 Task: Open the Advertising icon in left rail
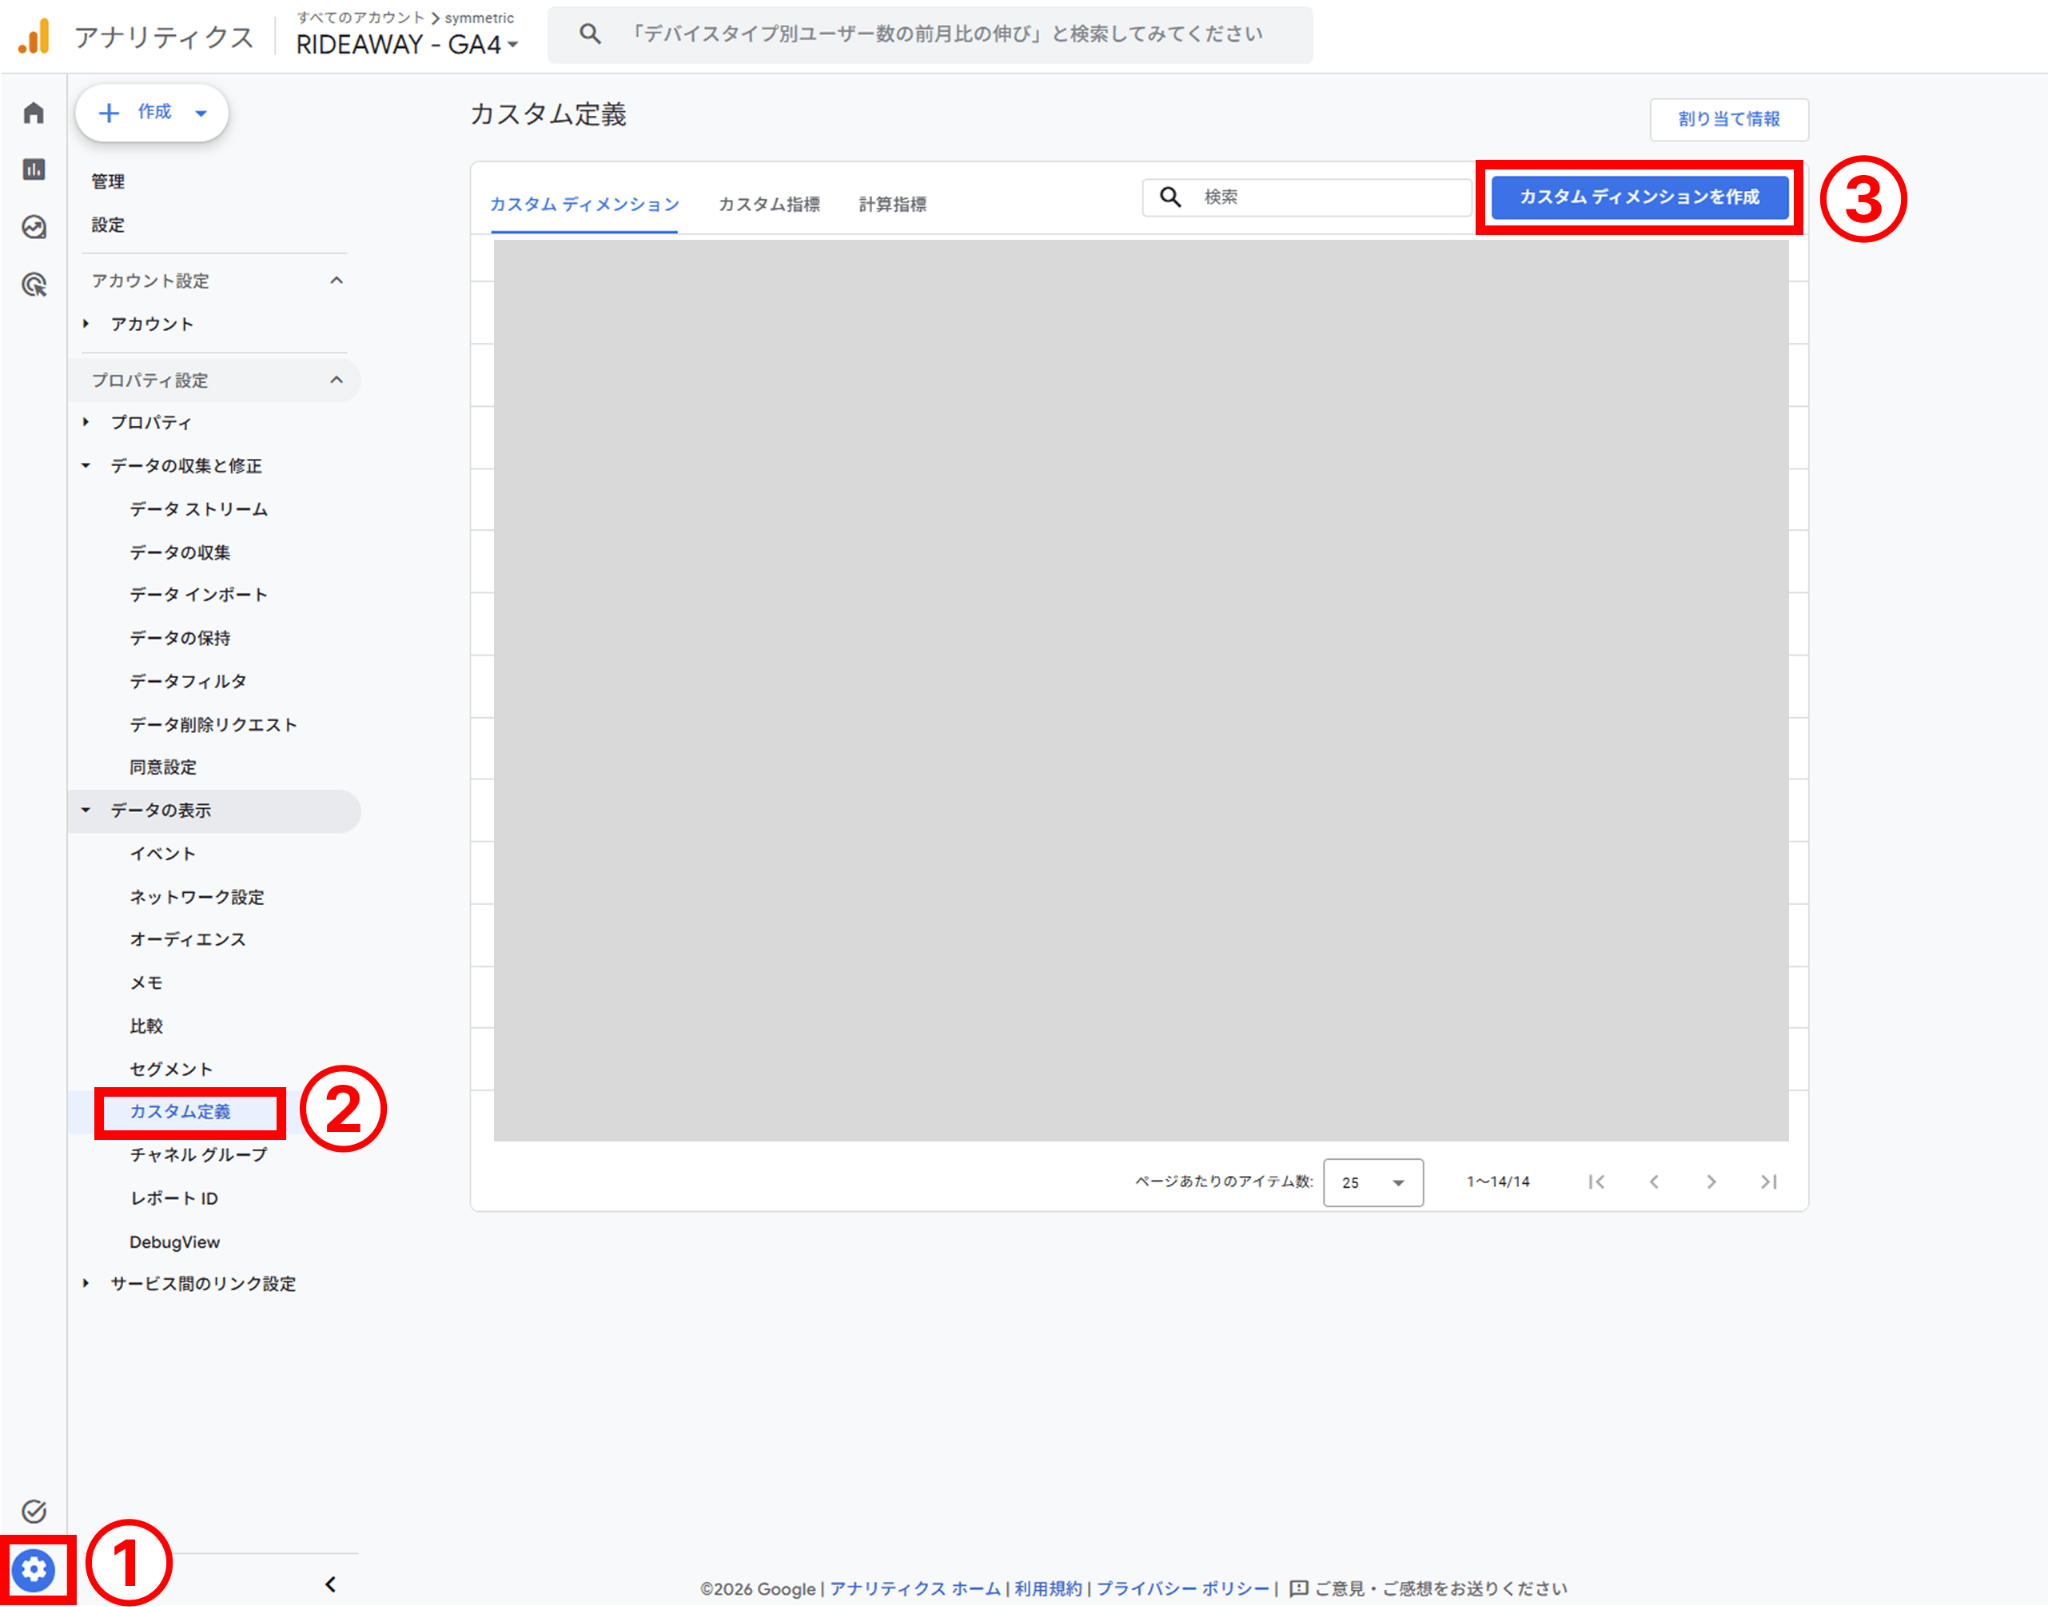(x=34, y=285)
